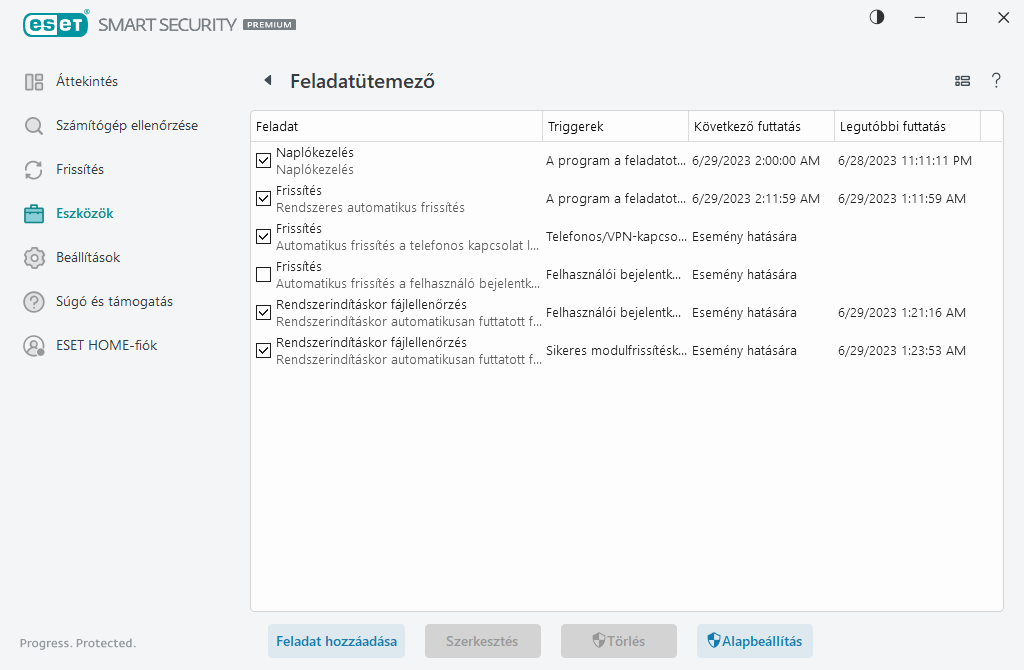Click the list view toggle icon

pyautogui.click(x=962, y=81)
